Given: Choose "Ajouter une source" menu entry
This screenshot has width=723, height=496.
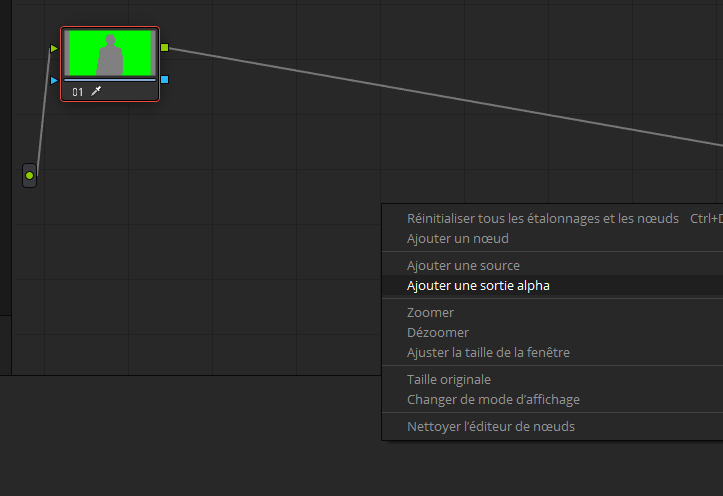Looking at the screenshot, I should (x=463, y=265).
